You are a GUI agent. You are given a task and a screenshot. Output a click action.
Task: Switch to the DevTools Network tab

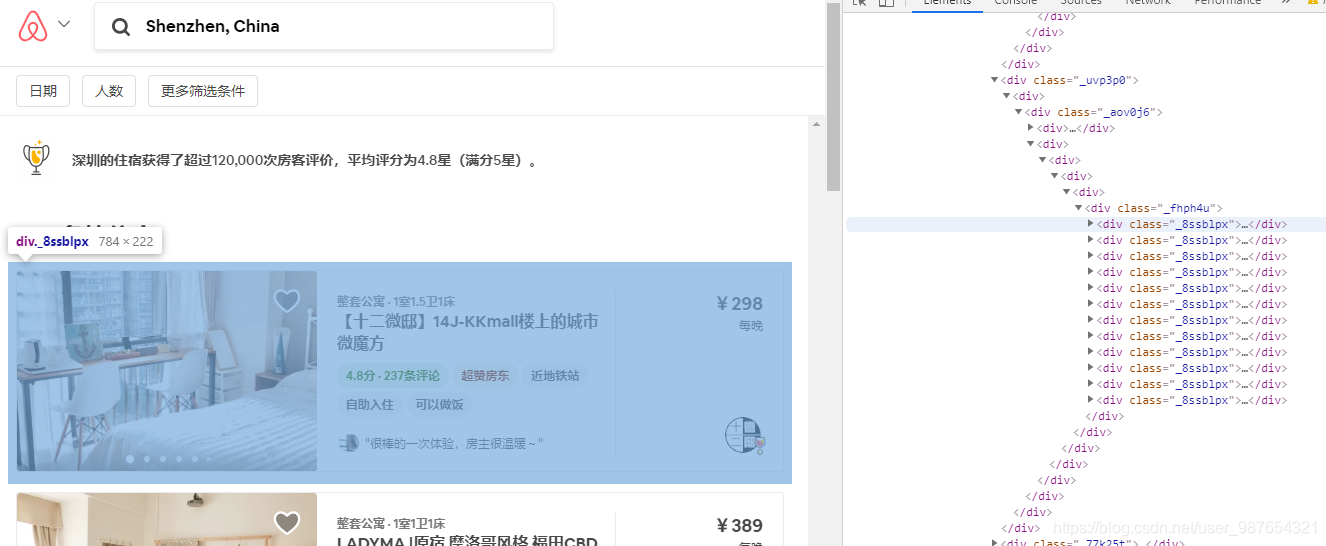(1148, 3)
